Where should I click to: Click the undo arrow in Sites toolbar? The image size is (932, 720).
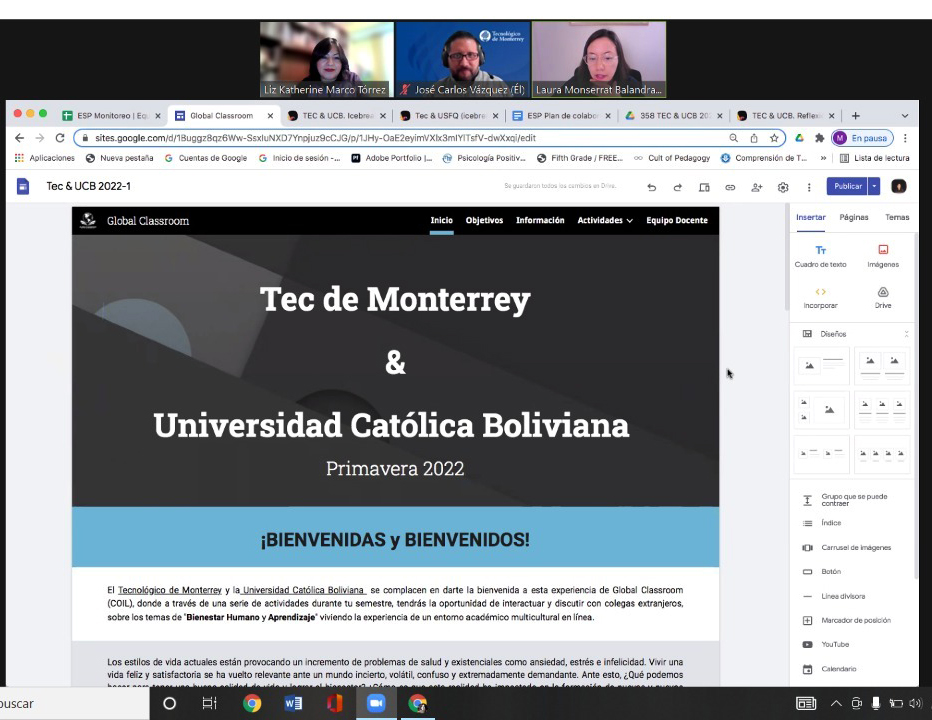652,187
